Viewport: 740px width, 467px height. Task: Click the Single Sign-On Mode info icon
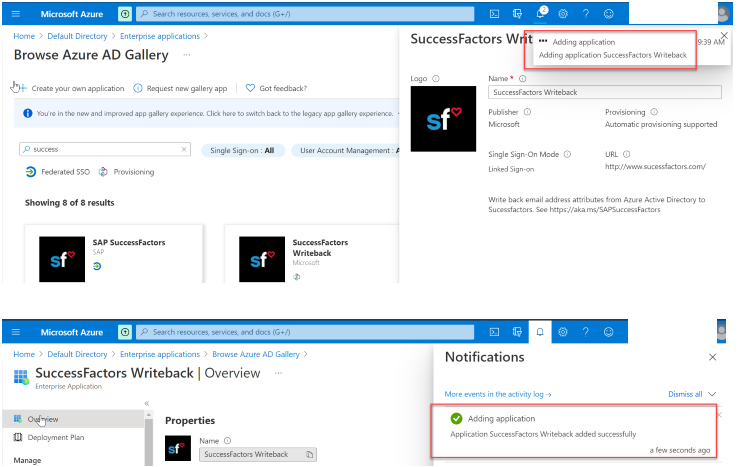(x=568, y=154)
